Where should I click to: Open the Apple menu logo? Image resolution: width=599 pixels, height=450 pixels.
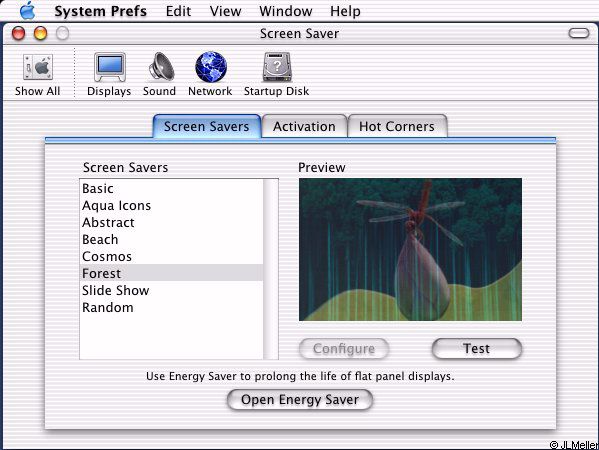click(28, 10)
